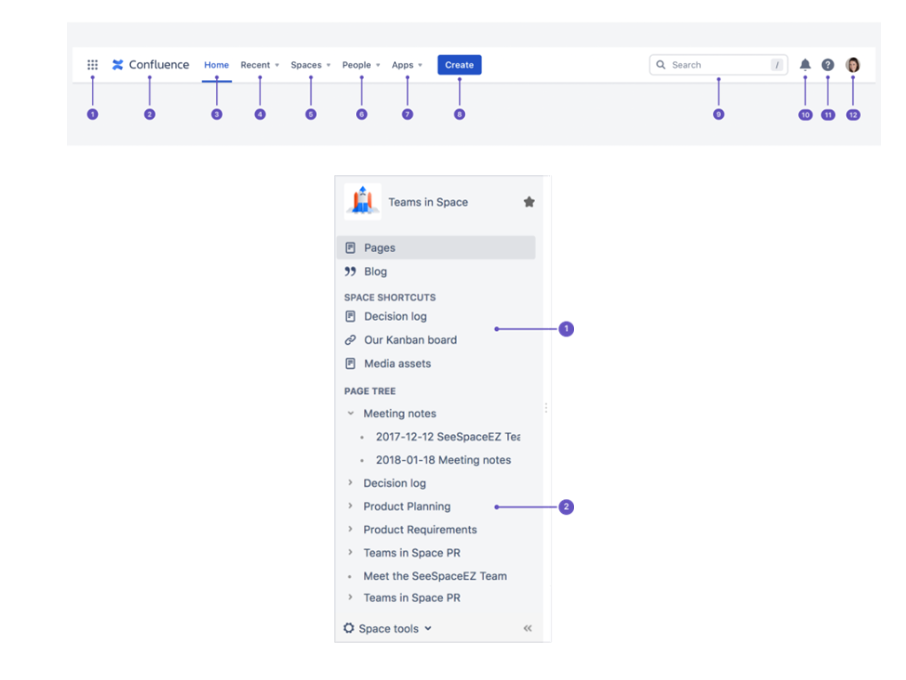Toggle the star for Teams in Space

(x=529, y=202)
